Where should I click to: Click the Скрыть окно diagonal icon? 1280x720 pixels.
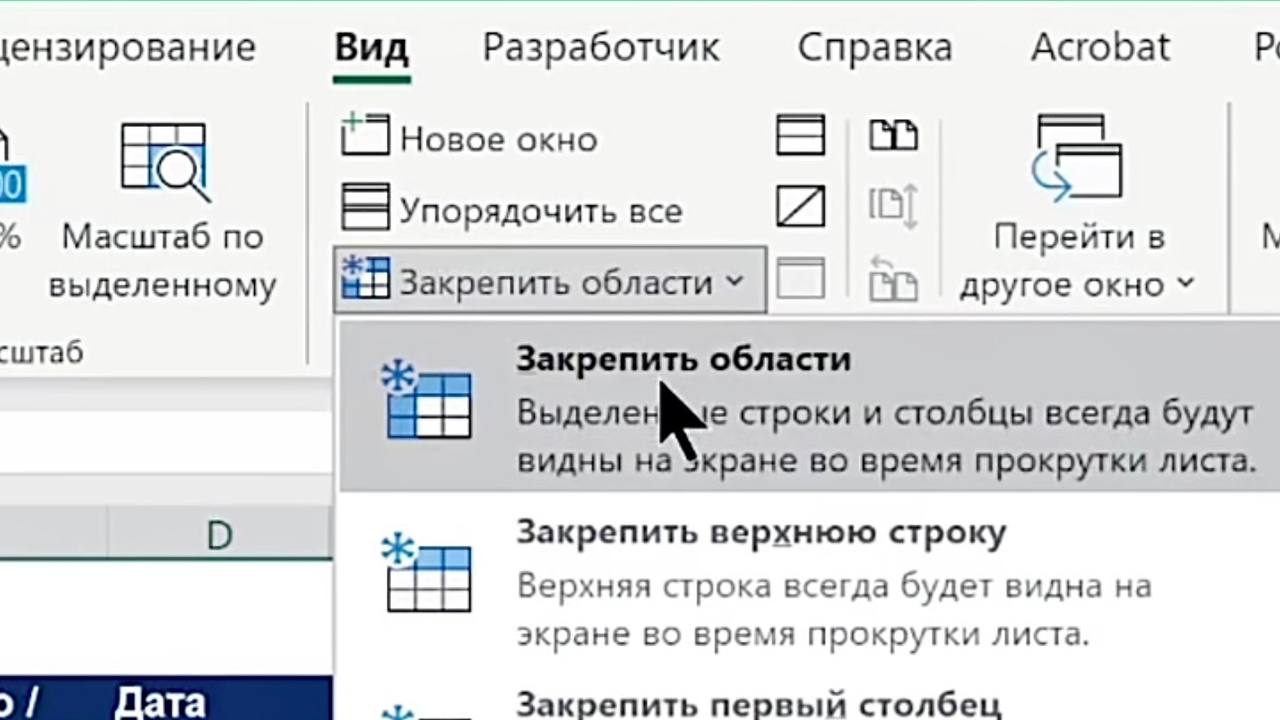(x=801, y=207)
